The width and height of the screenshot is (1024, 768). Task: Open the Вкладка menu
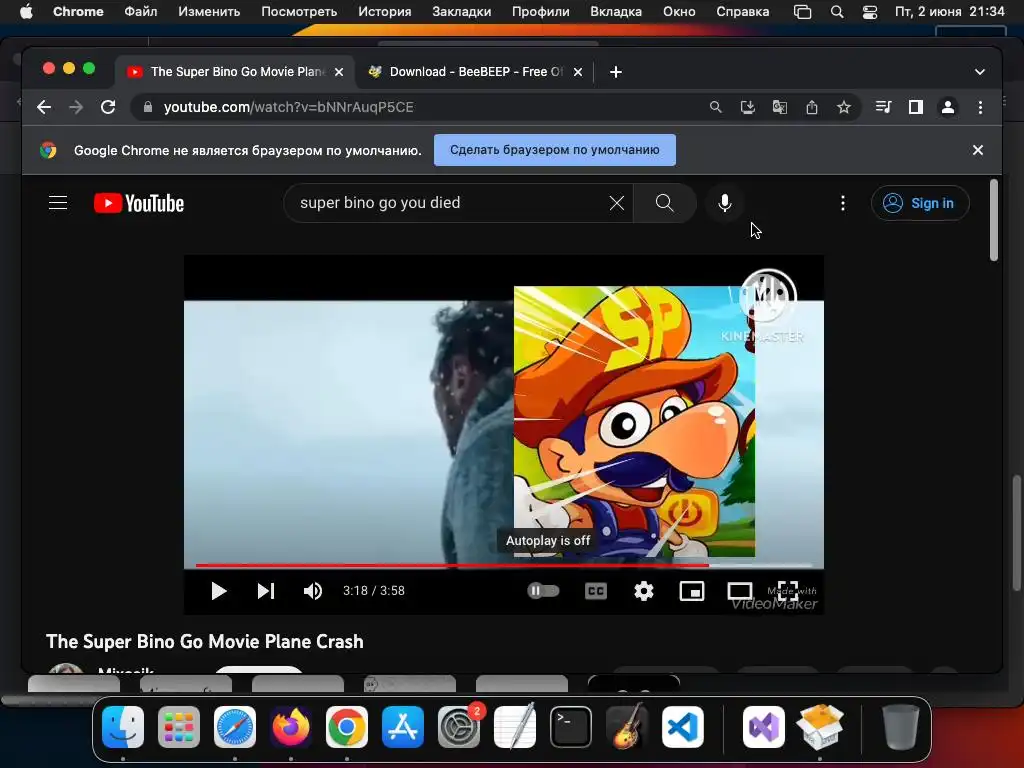[616, 12]
